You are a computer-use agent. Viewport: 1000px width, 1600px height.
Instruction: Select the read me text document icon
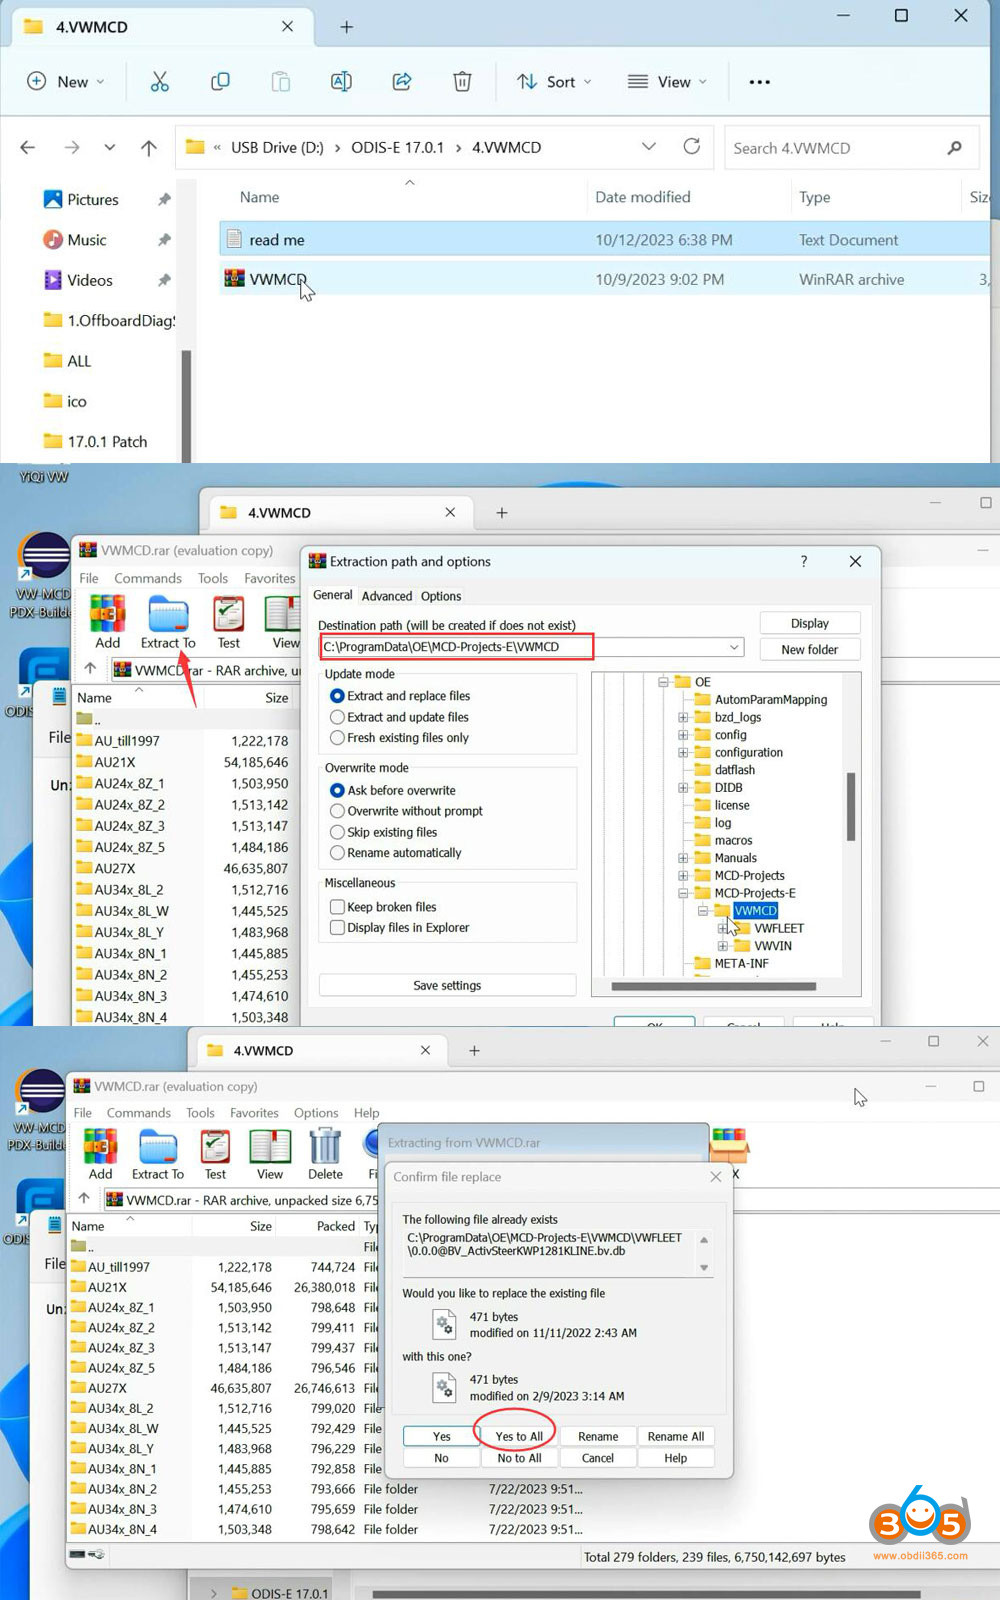coord(234,239)
